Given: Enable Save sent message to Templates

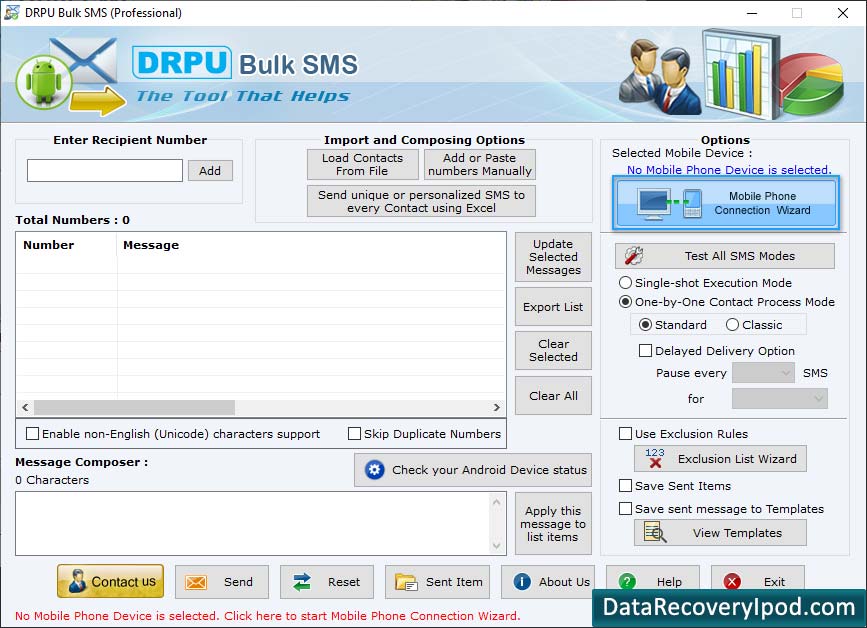Looking at the screenshot, I should click(625, 508).
